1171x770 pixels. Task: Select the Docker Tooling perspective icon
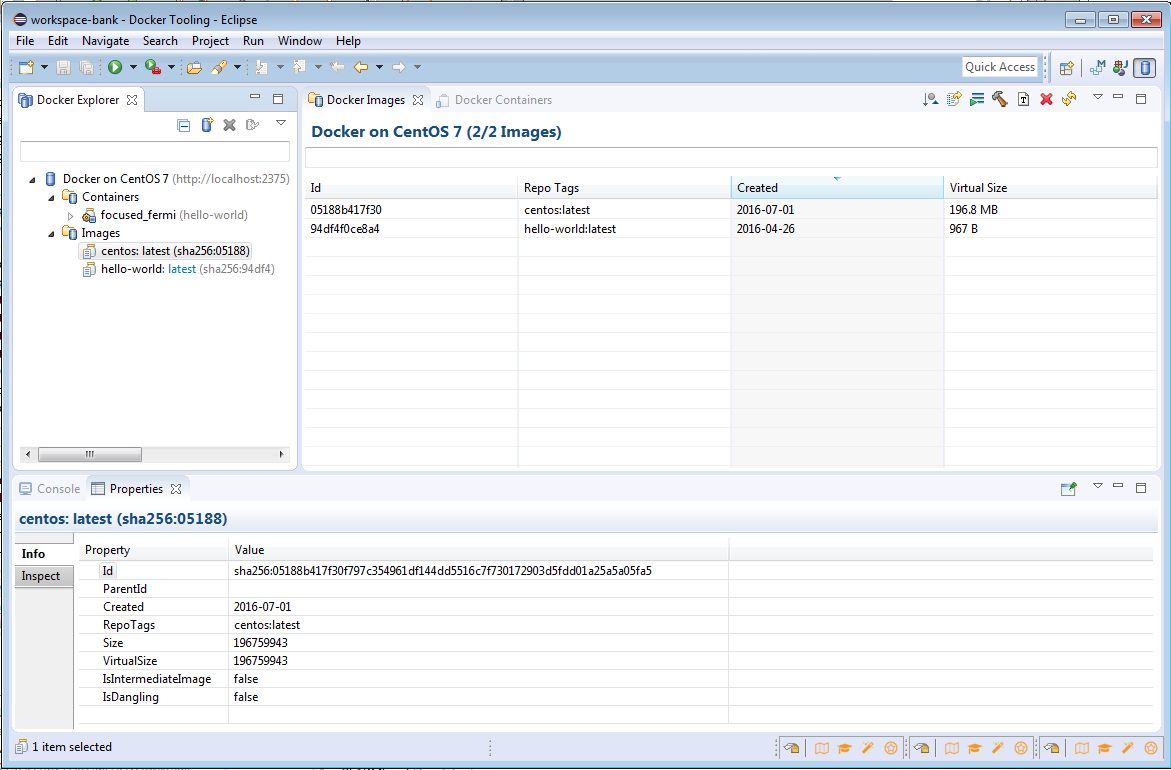click(x=1144, y=68)
